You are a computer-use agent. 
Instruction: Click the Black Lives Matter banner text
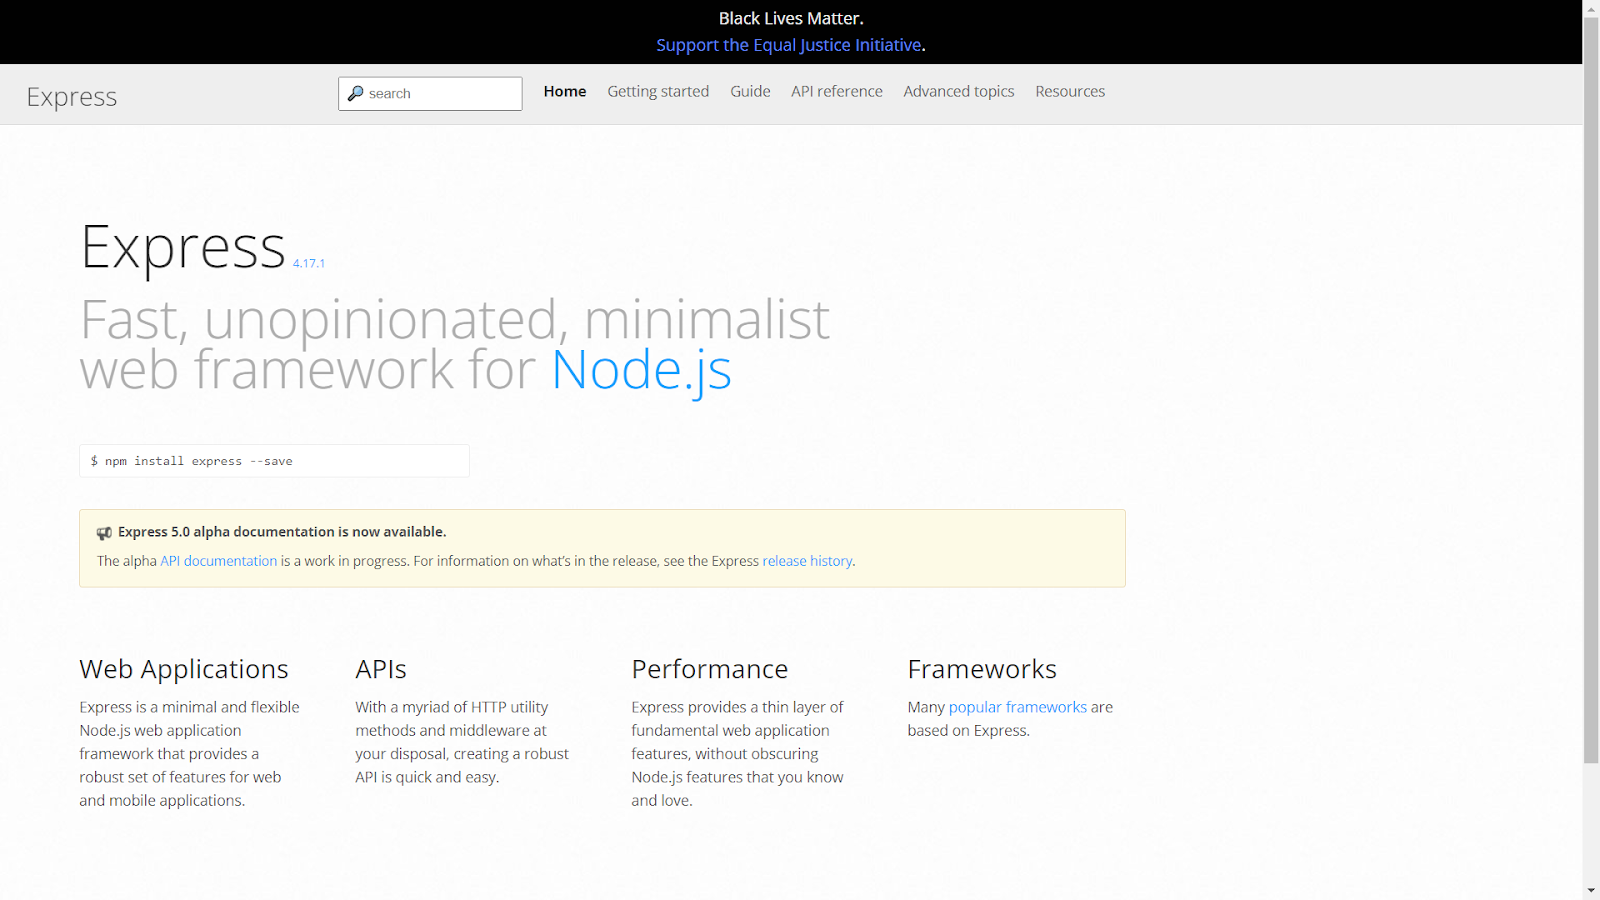click(791, 18)
